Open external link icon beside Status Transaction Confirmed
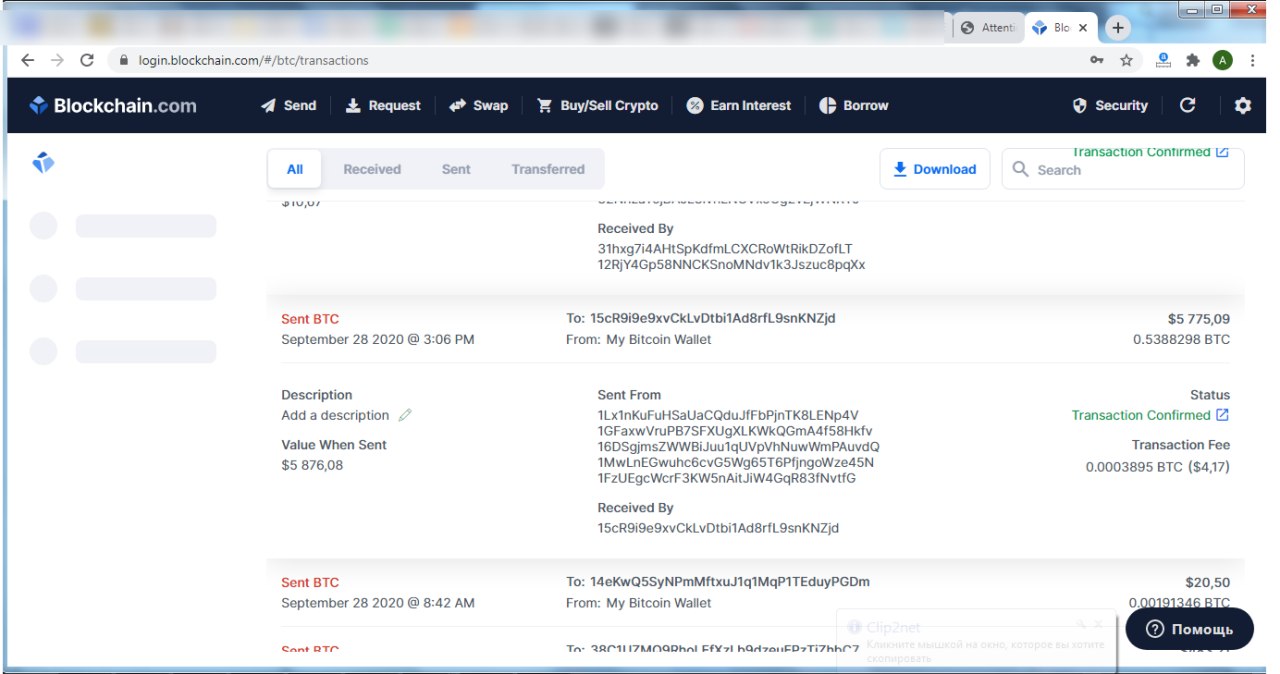1280x674 pixels. (1222, 415)
